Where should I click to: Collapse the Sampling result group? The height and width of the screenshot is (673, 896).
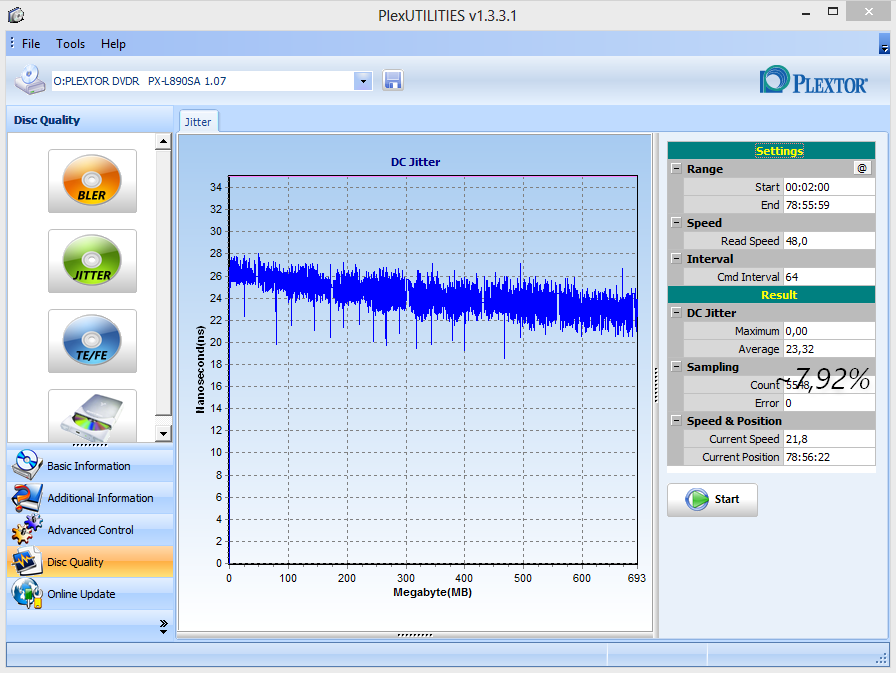pos(677,366)
